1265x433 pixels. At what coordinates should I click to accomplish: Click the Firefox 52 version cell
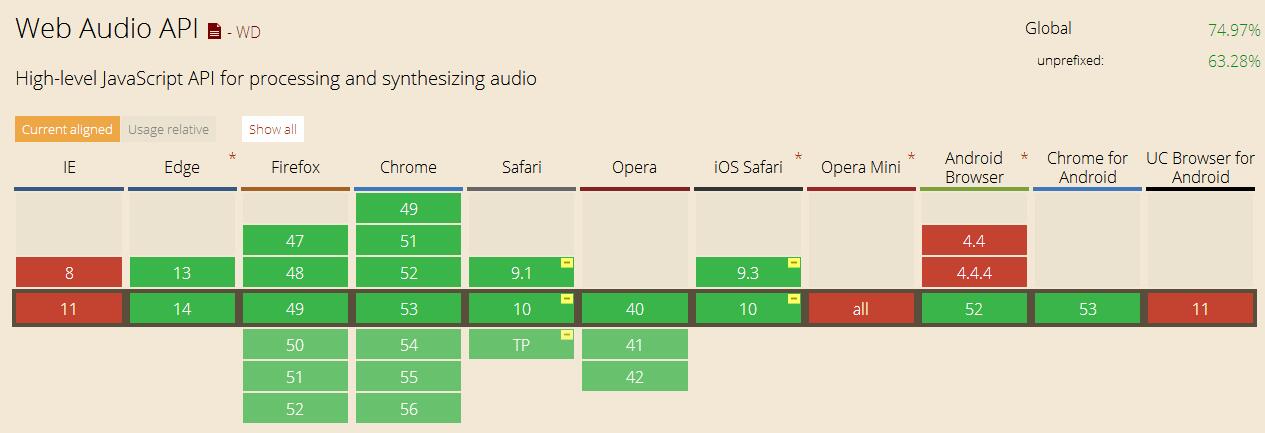click(295, 408)
